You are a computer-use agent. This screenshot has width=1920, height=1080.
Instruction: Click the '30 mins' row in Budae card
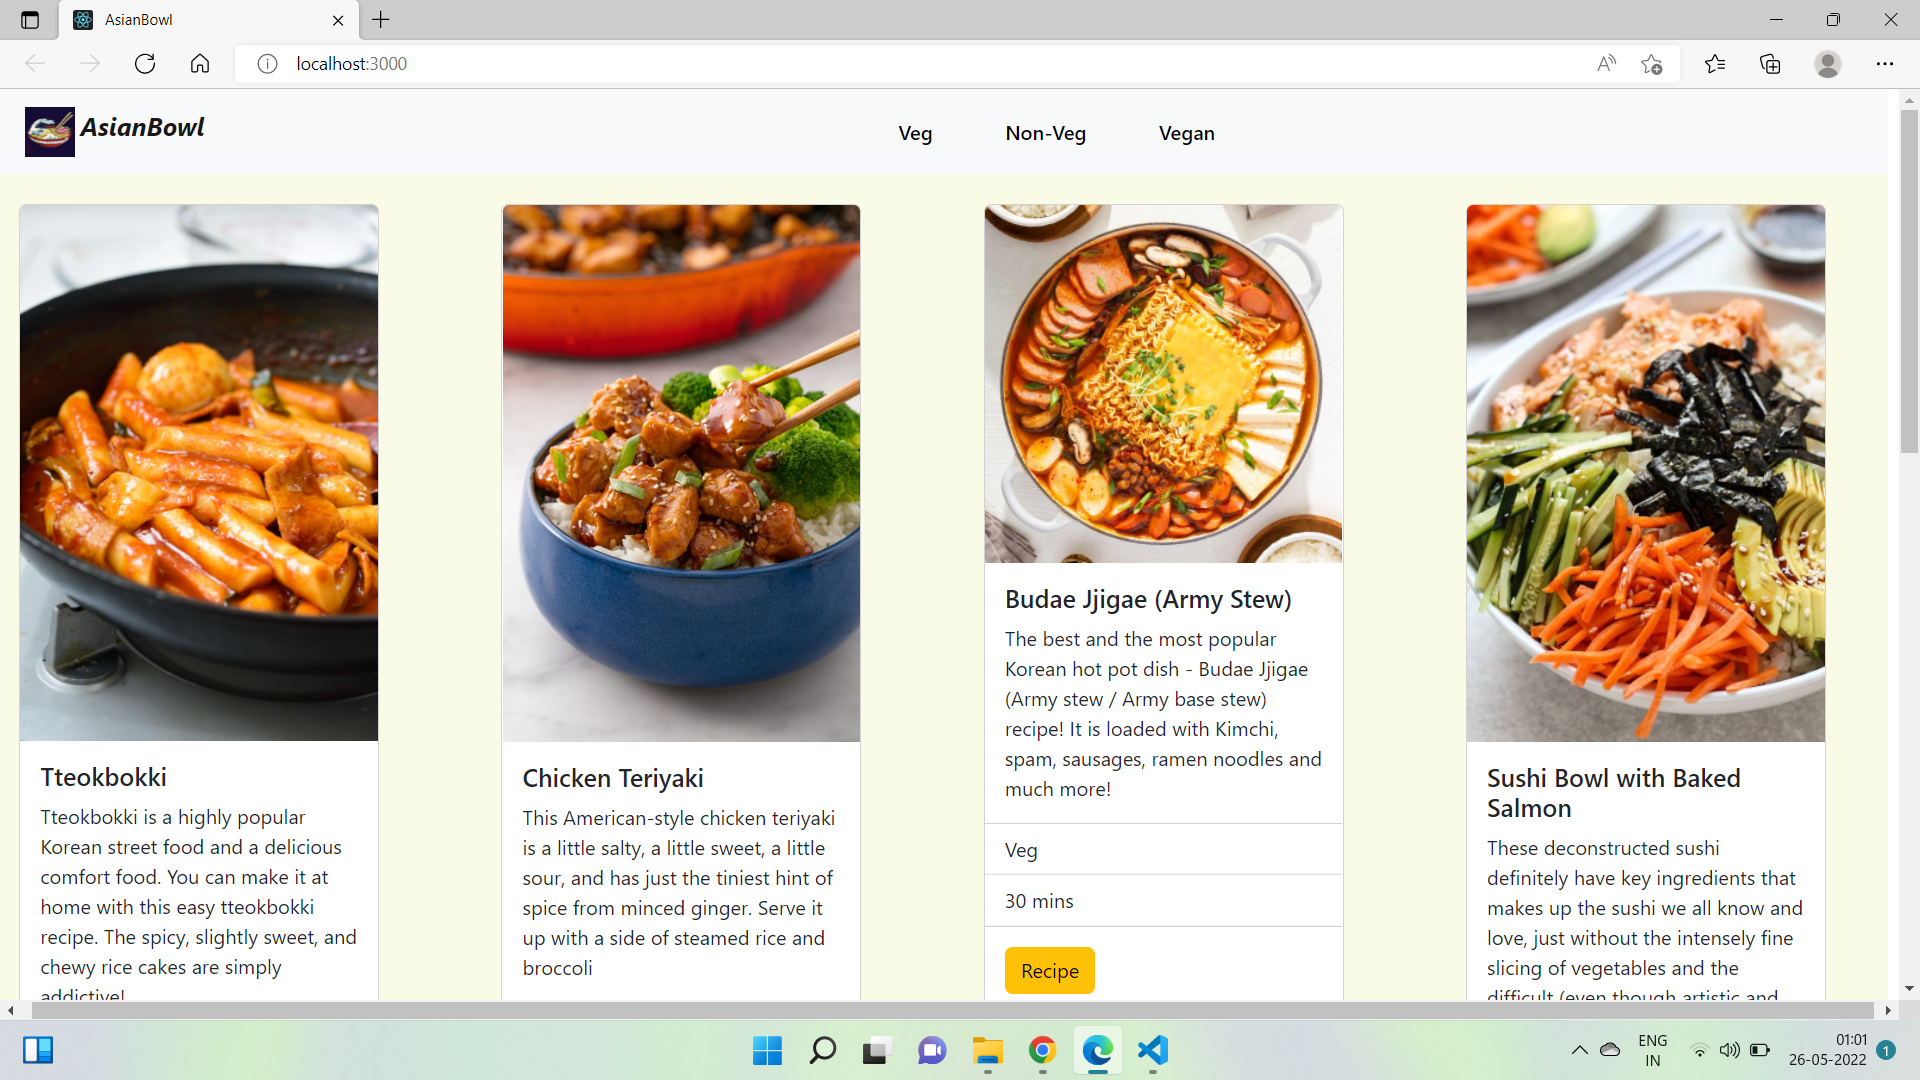coord(1164,901)
